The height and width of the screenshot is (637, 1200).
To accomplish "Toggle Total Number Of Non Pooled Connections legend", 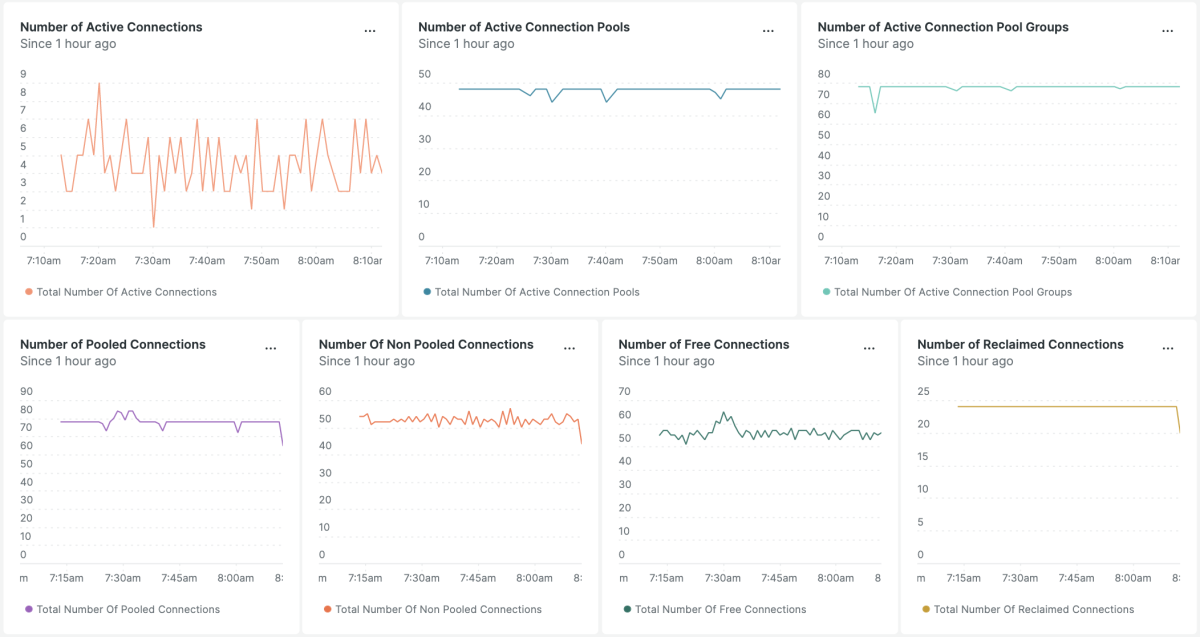I will click(x=438, y=609).
